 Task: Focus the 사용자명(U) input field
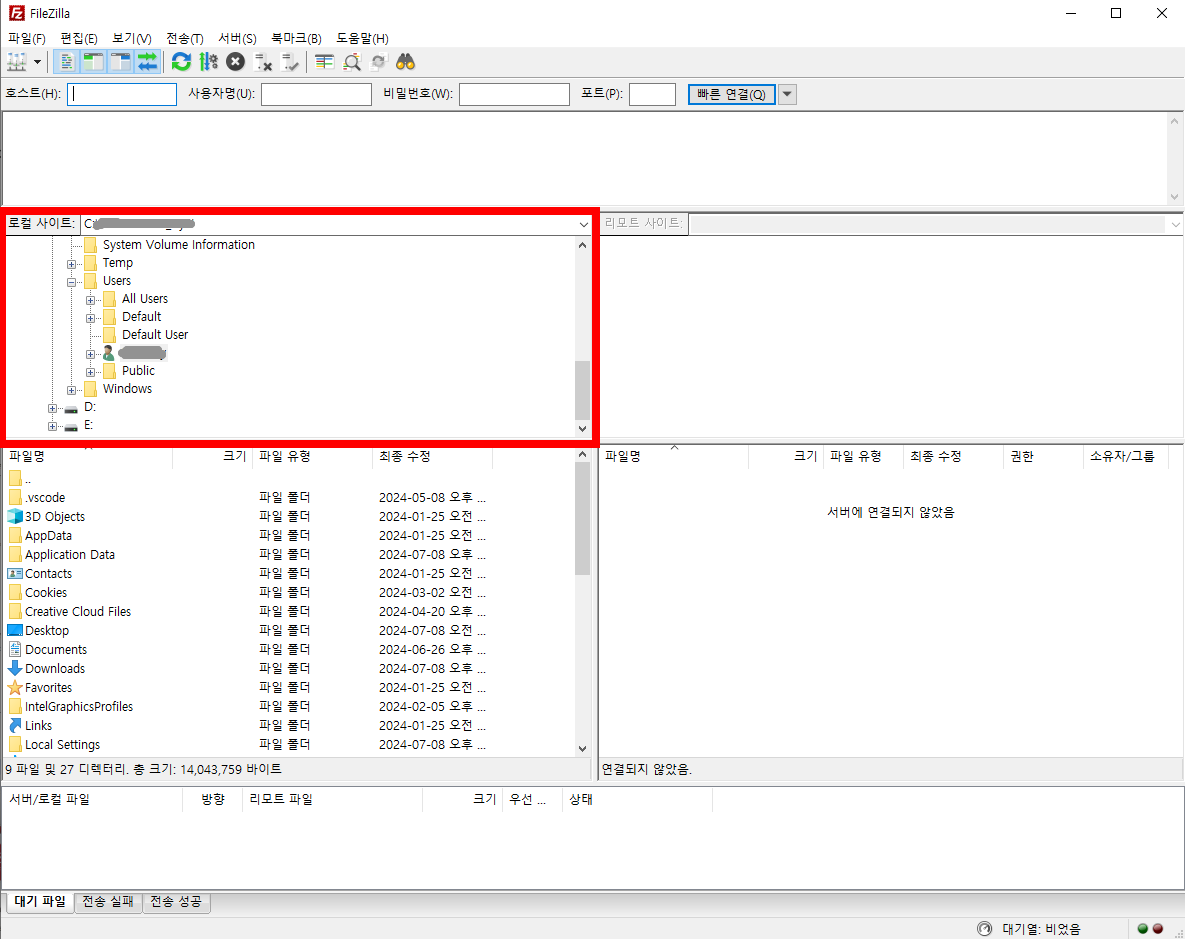click(317, 95)
